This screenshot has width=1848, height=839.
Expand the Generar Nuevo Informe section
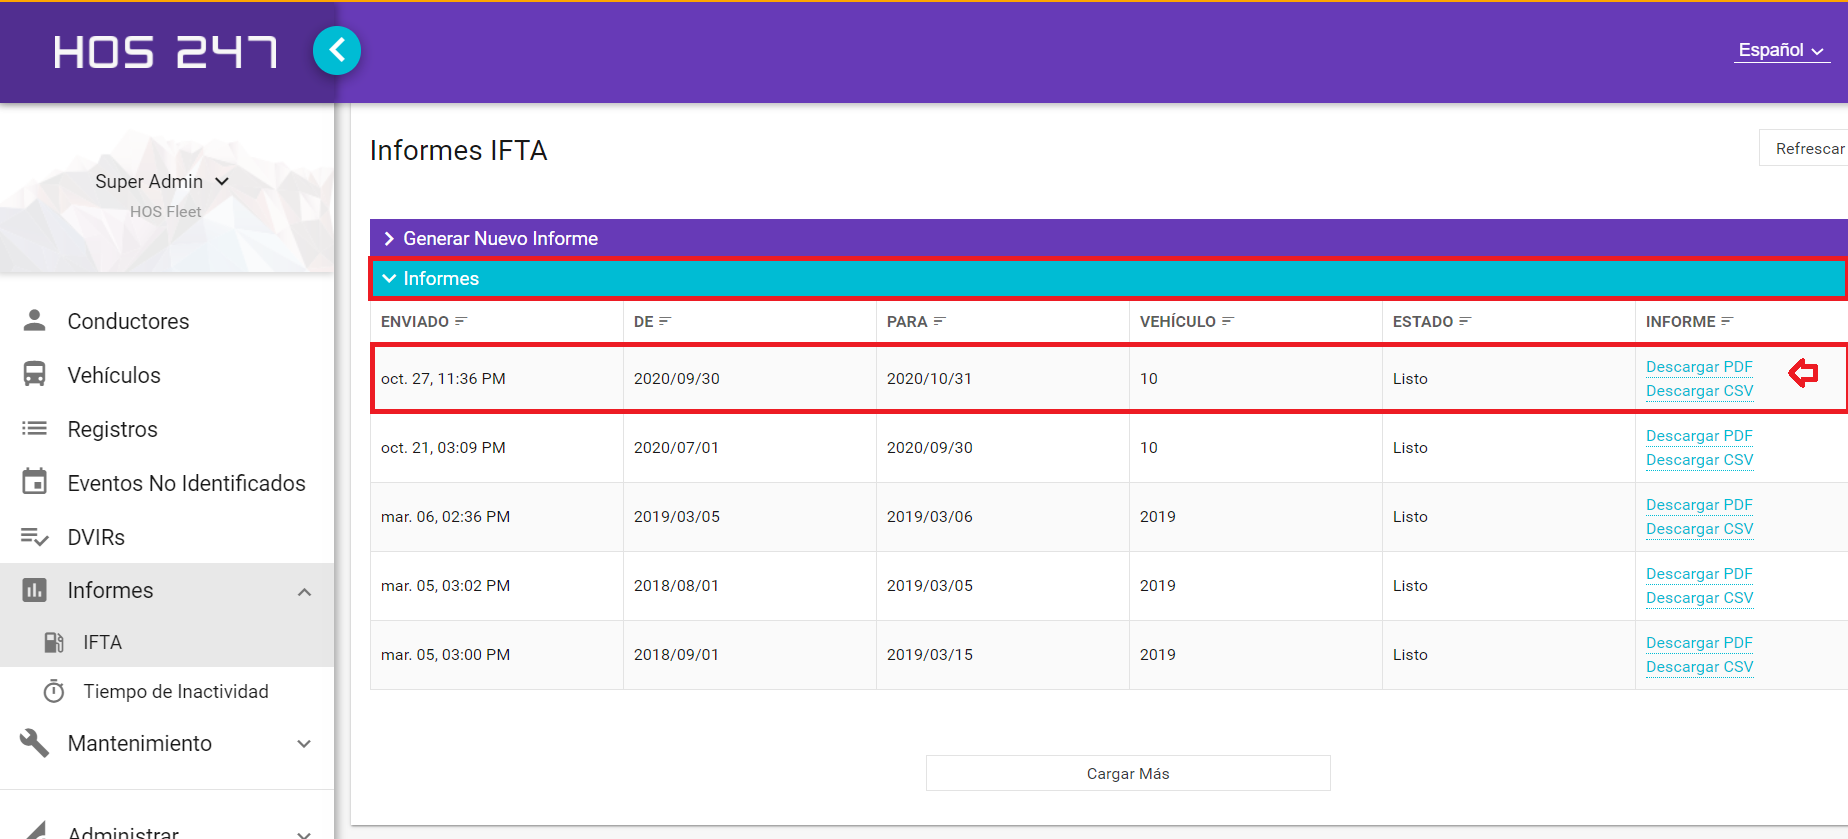(x=1108, y=238)
